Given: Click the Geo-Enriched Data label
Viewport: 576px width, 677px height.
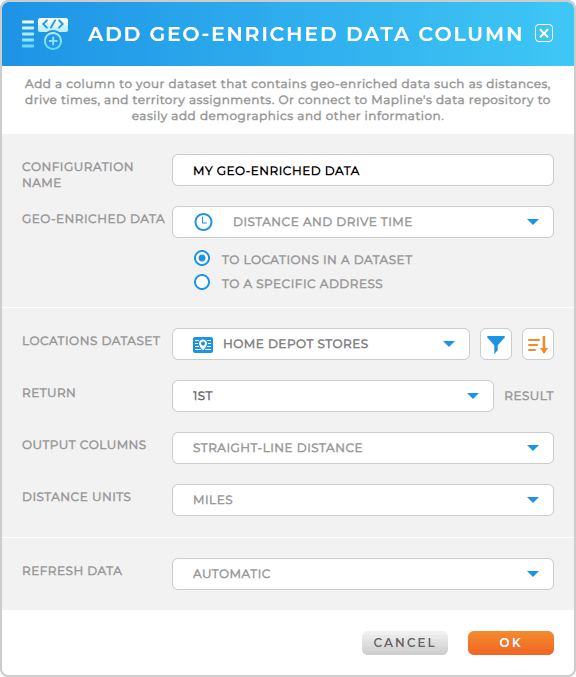Looking at the screenshot, I should (x=93, y=219).
